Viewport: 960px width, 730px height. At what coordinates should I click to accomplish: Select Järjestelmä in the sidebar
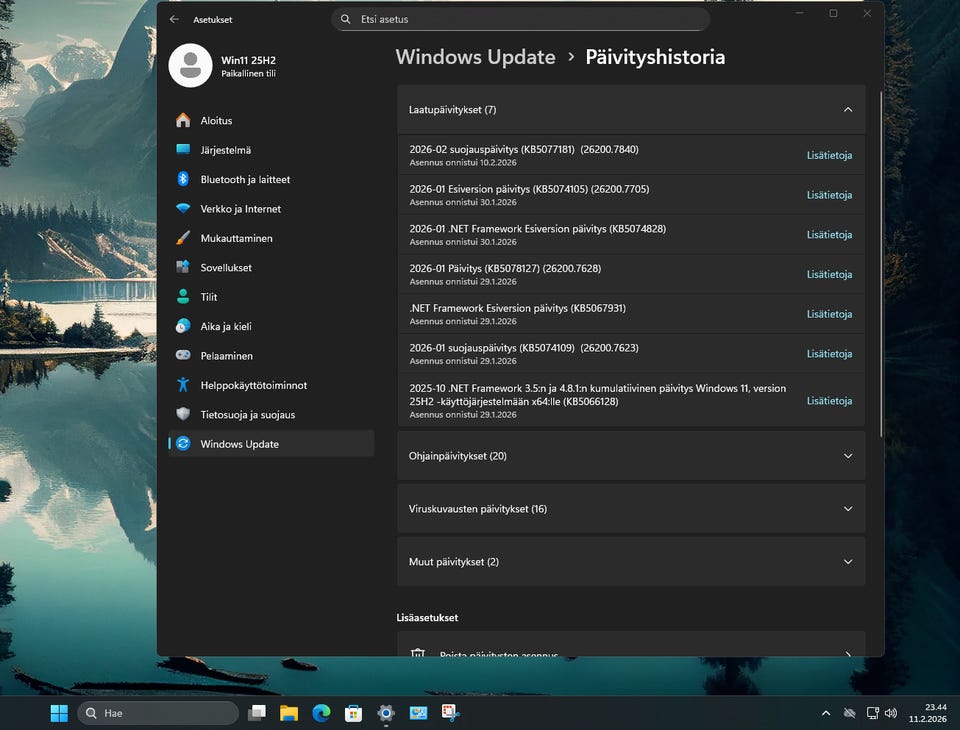[225, 150]
